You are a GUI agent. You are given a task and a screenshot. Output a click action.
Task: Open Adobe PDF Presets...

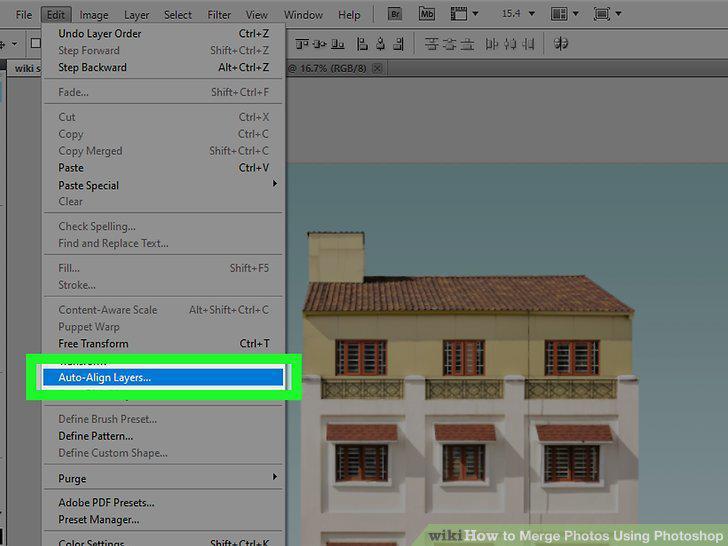(164, 502)
